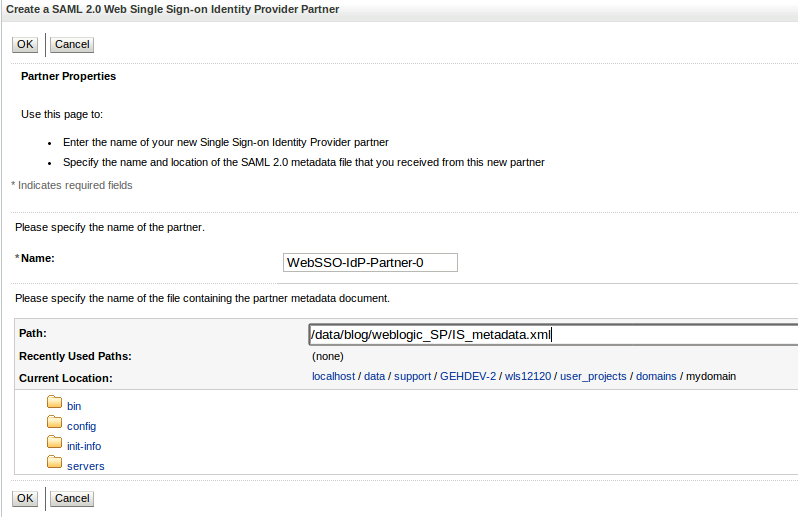Navigate to user_projects breadcrumb
Screen dimensions: 798x517
[593, 377]
